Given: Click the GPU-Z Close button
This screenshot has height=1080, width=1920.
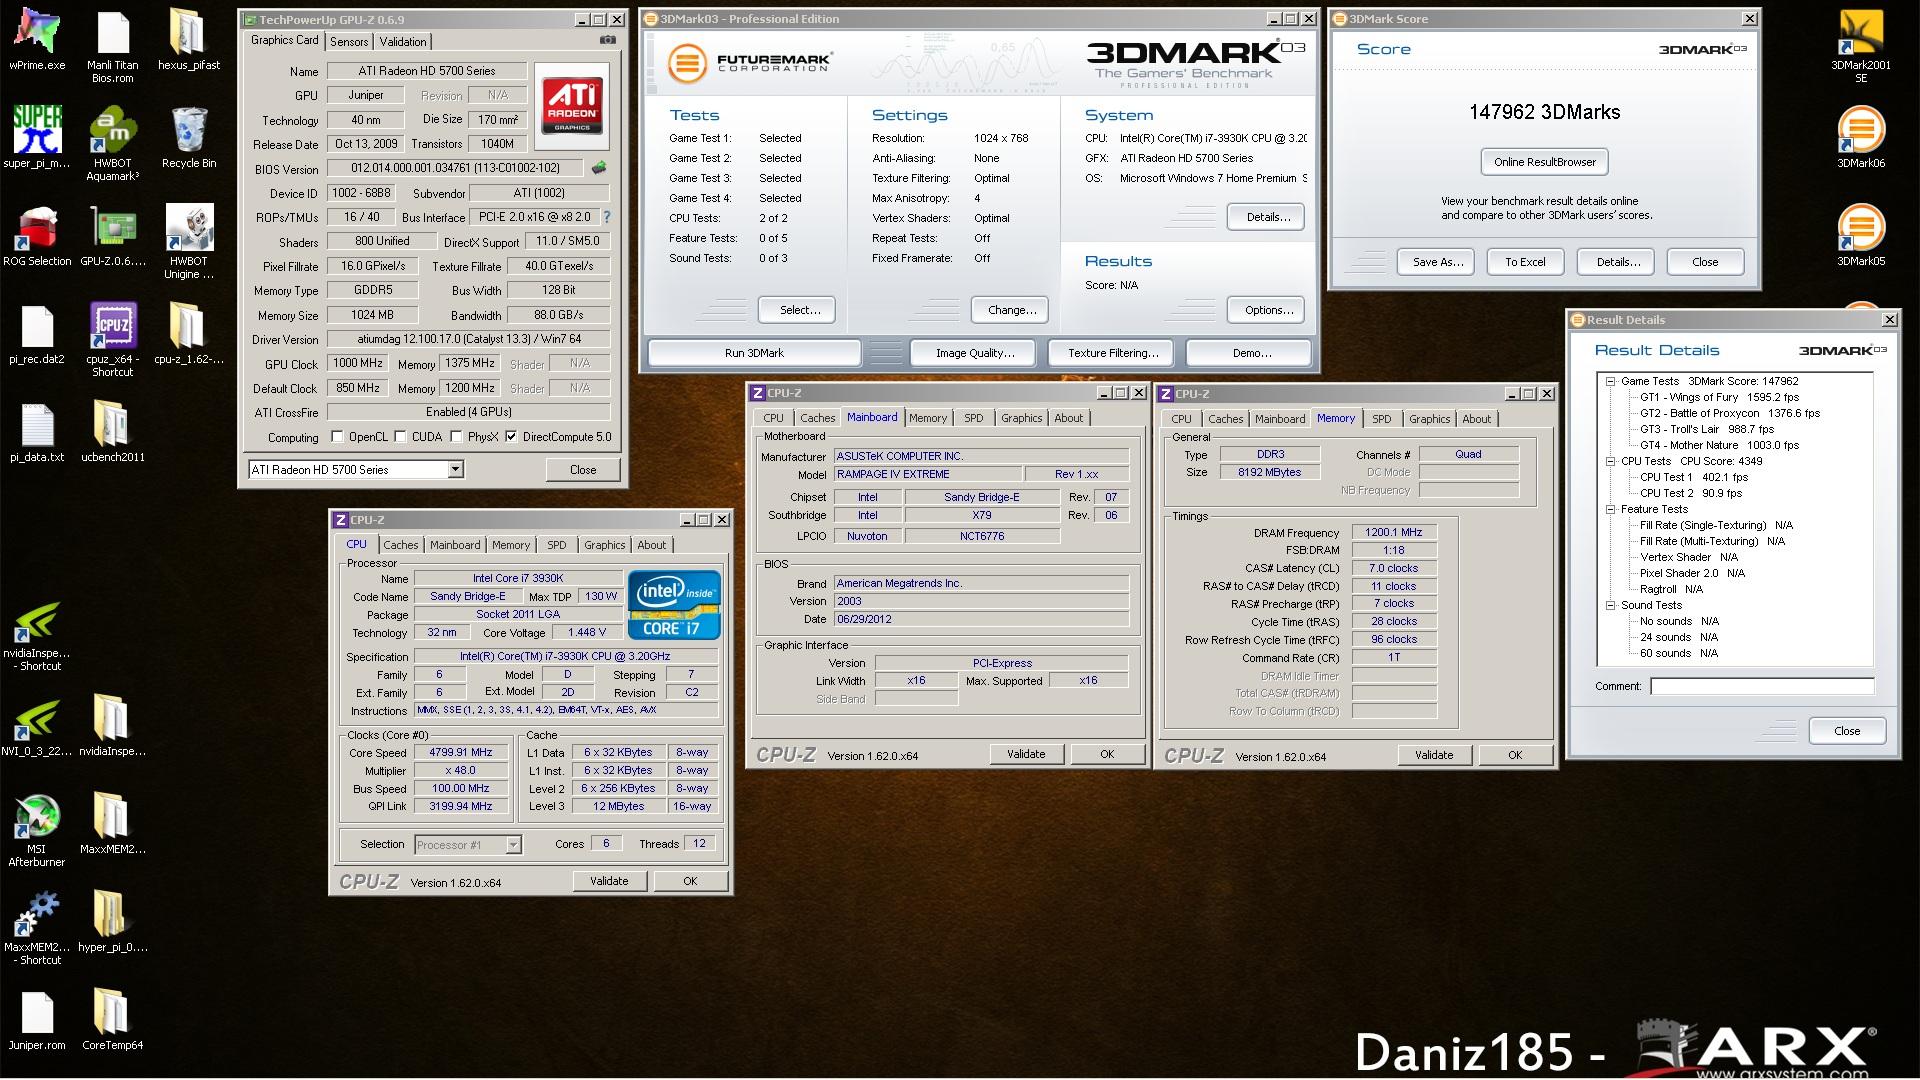Looking at the screenshot, I should pos(582,470).
